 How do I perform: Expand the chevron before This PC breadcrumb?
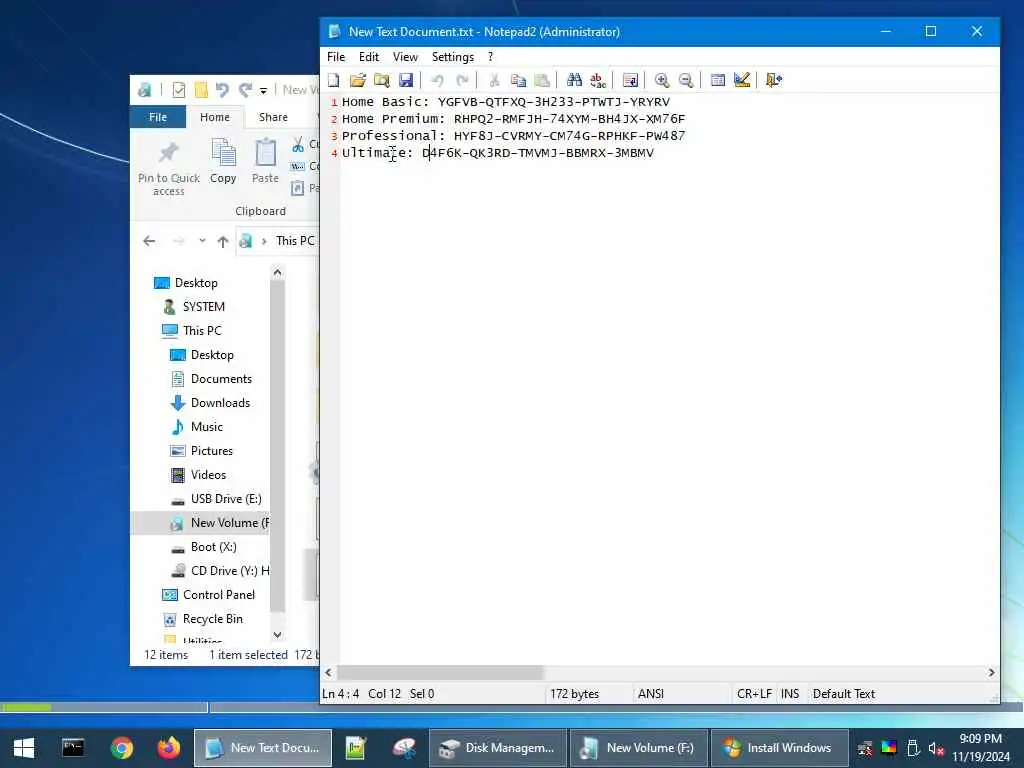(264, 241)
